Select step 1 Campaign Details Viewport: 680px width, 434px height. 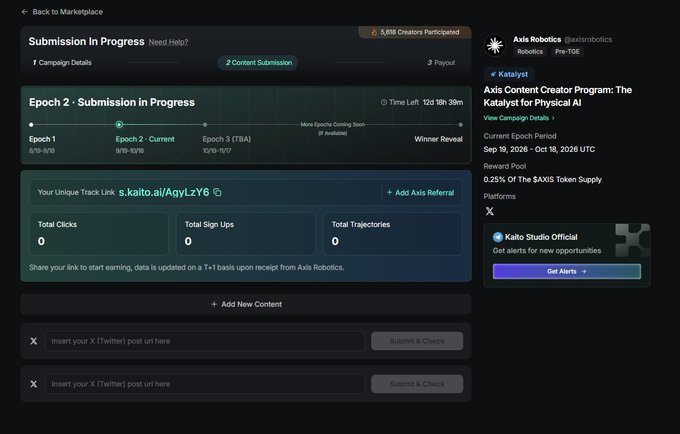point(62,62)
